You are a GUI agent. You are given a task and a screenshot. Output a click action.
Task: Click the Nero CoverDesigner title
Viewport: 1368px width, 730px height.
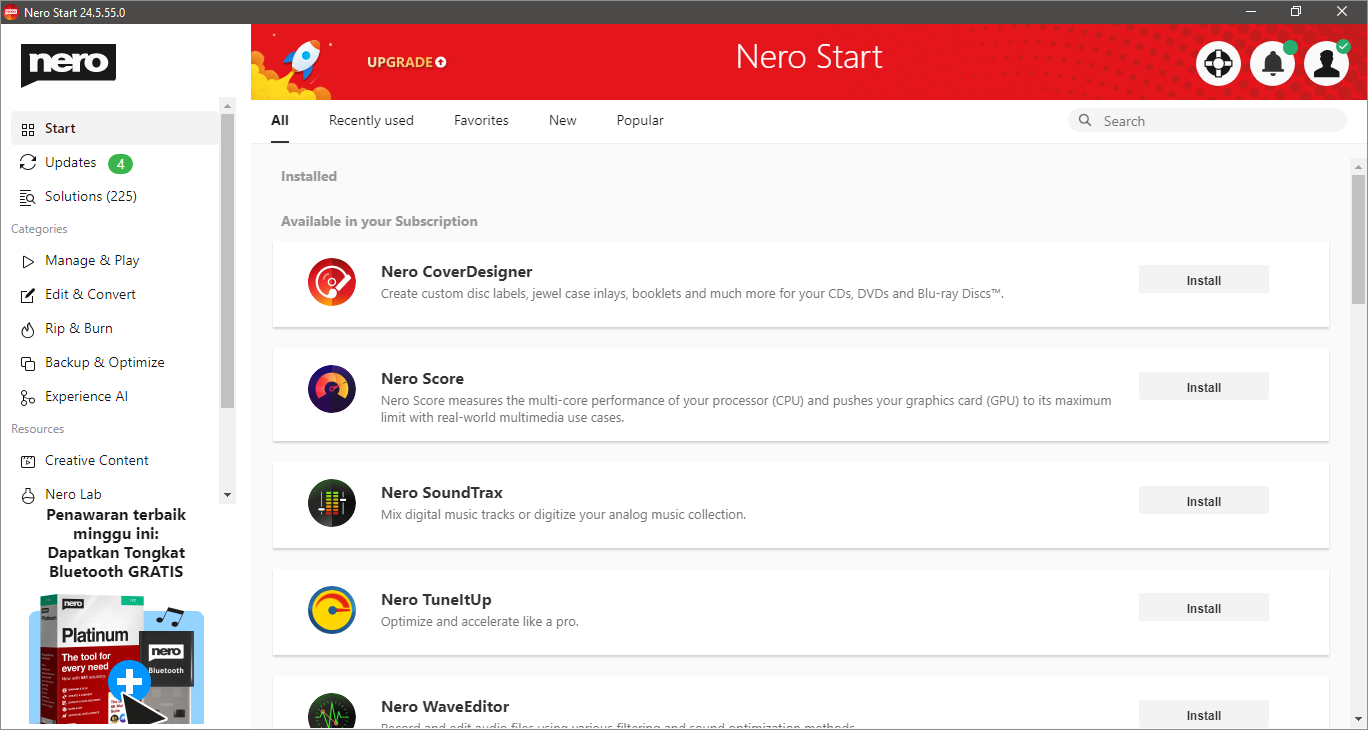456,272
